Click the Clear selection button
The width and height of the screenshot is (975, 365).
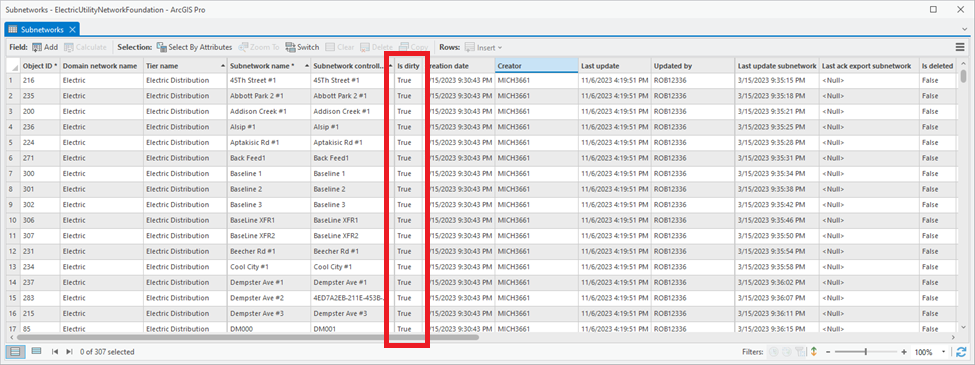[x=340, y=47]
